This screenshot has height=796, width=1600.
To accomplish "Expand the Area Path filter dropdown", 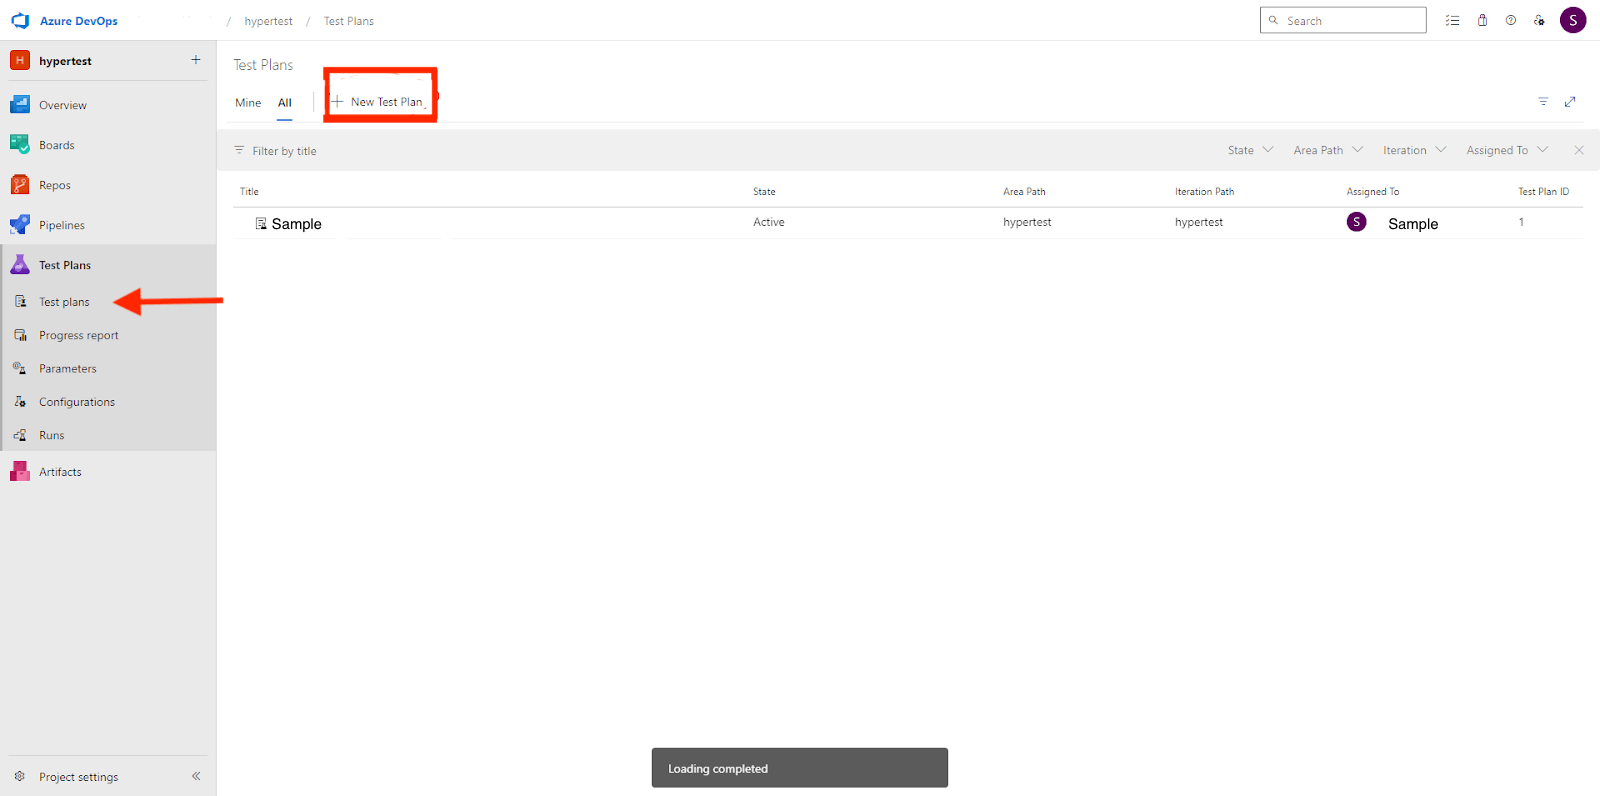I will point(1328,150).
